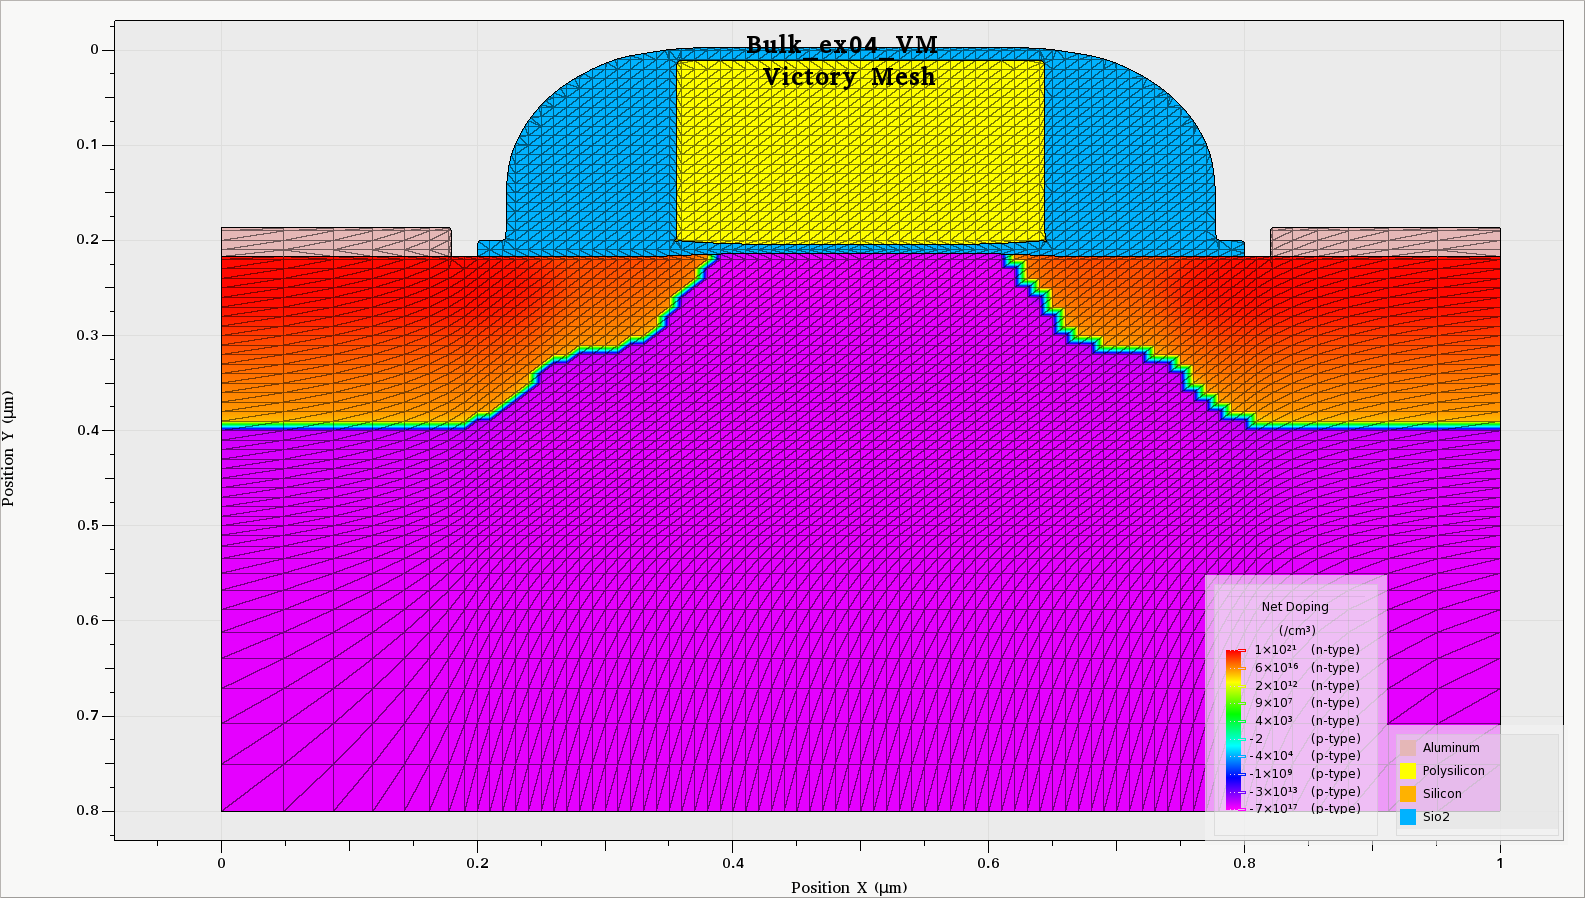The width and height of the screenshot is (1585, 898).
Task: Select the Net Doping legend title
Action: [x=1295, y=607]
